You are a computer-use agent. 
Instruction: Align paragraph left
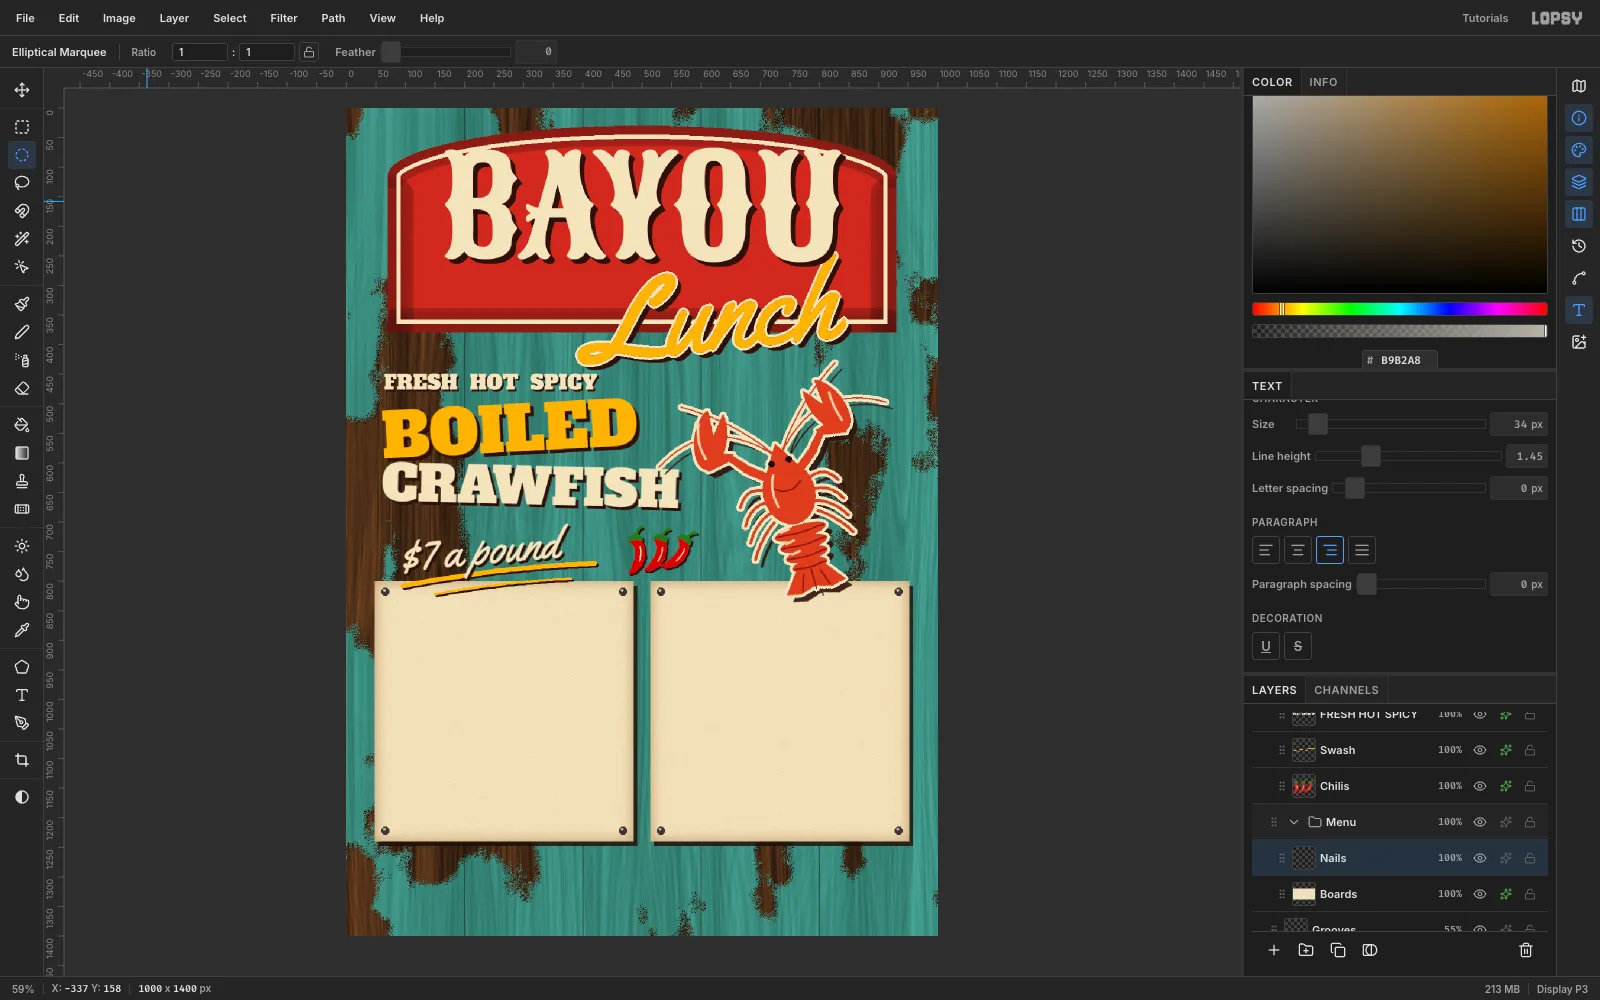1266,550
